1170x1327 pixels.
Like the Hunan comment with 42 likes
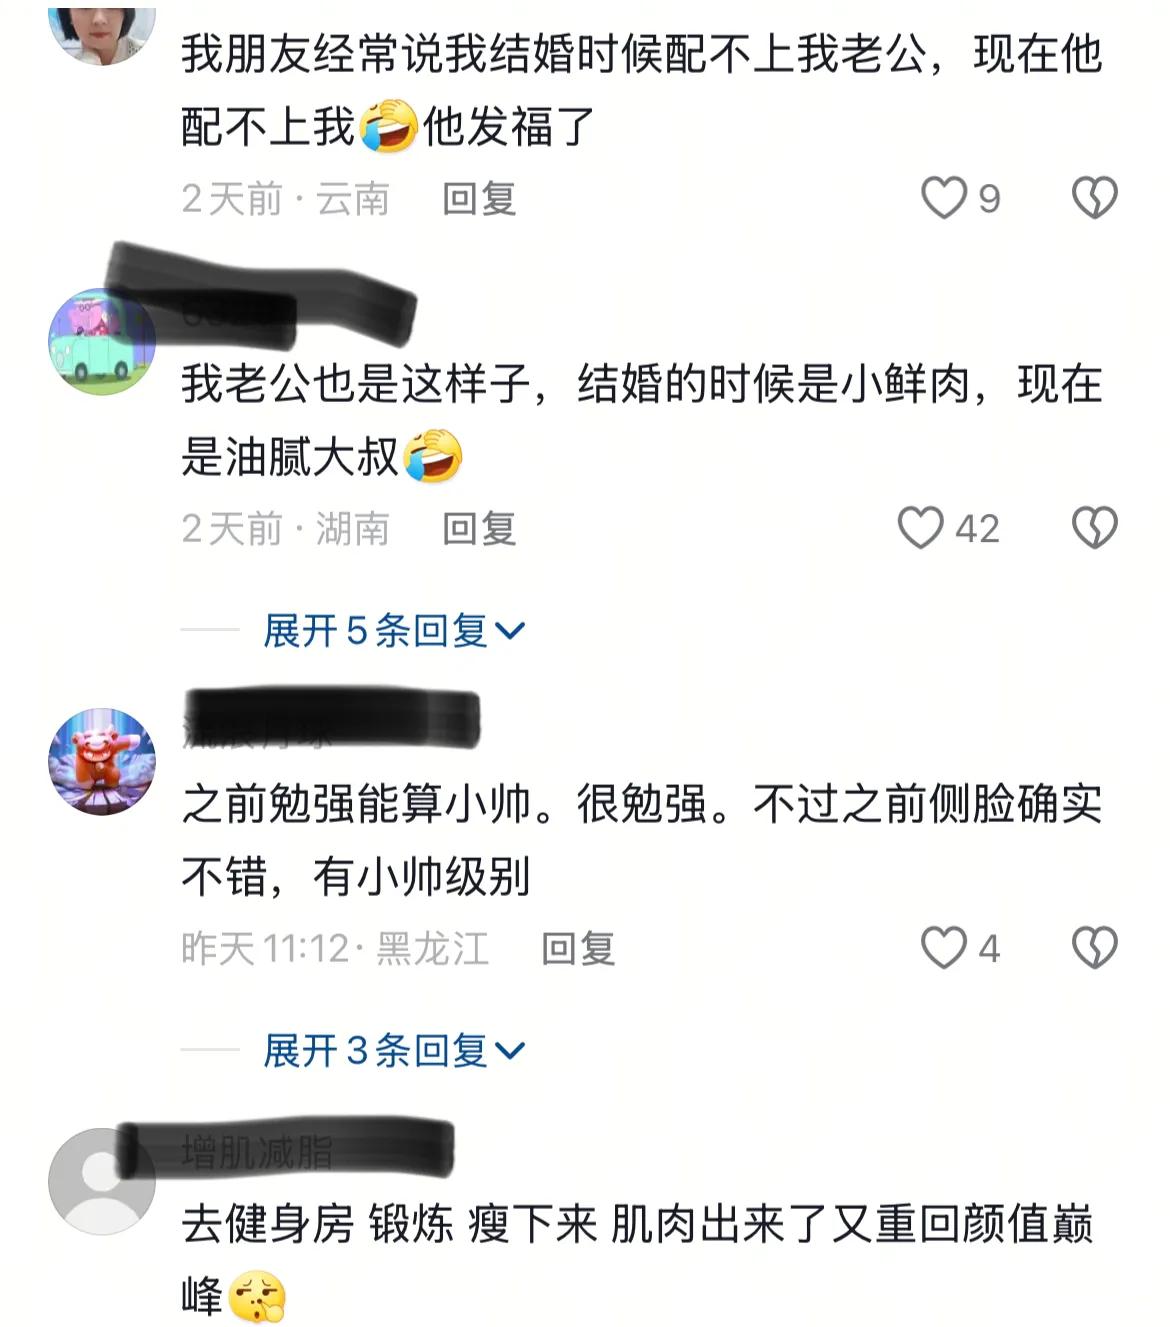(920, 528)
